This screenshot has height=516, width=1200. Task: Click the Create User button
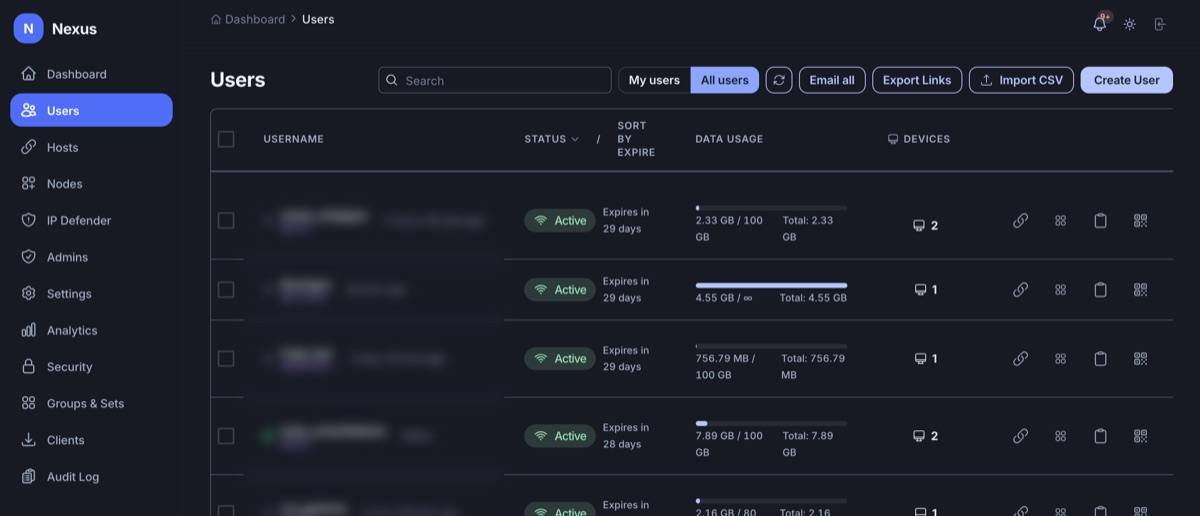(x=1126, y=80)
